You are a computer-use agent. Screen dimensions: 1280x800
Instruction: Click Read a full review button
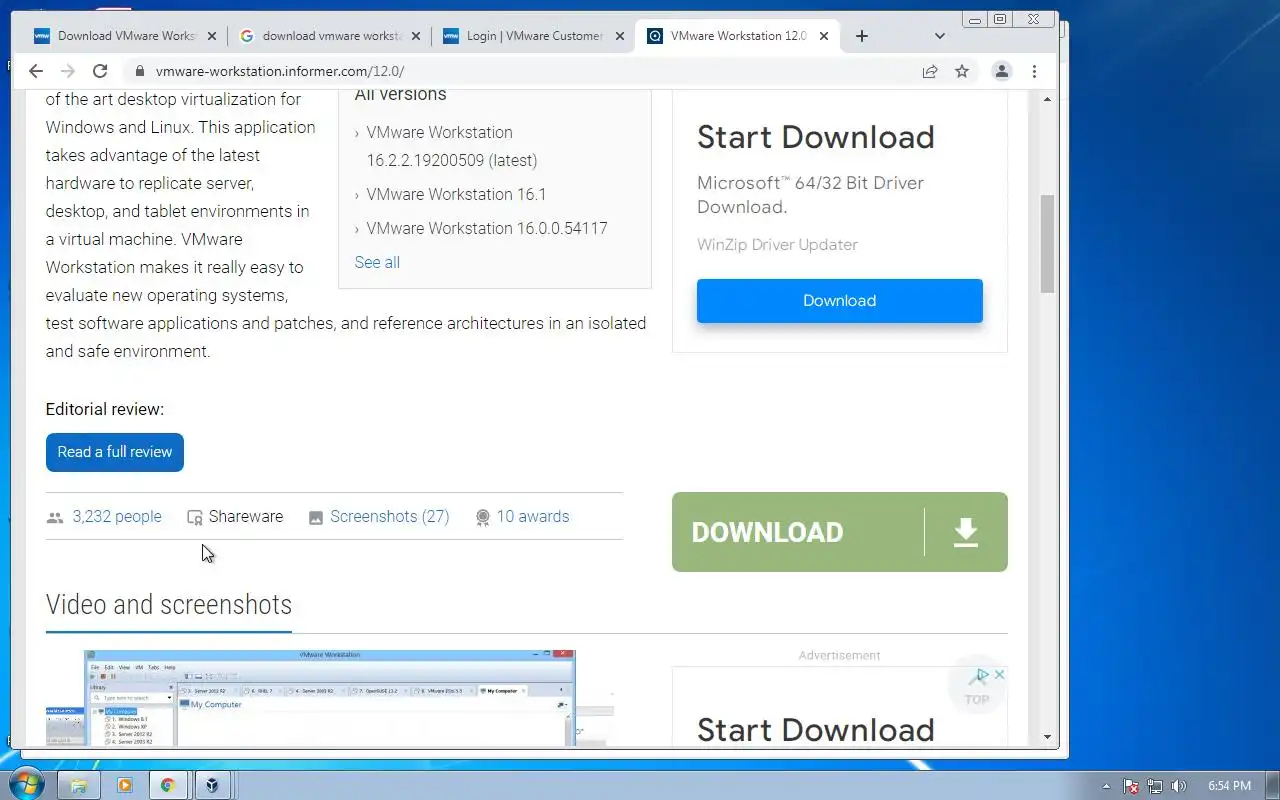(x=115, y=452)
